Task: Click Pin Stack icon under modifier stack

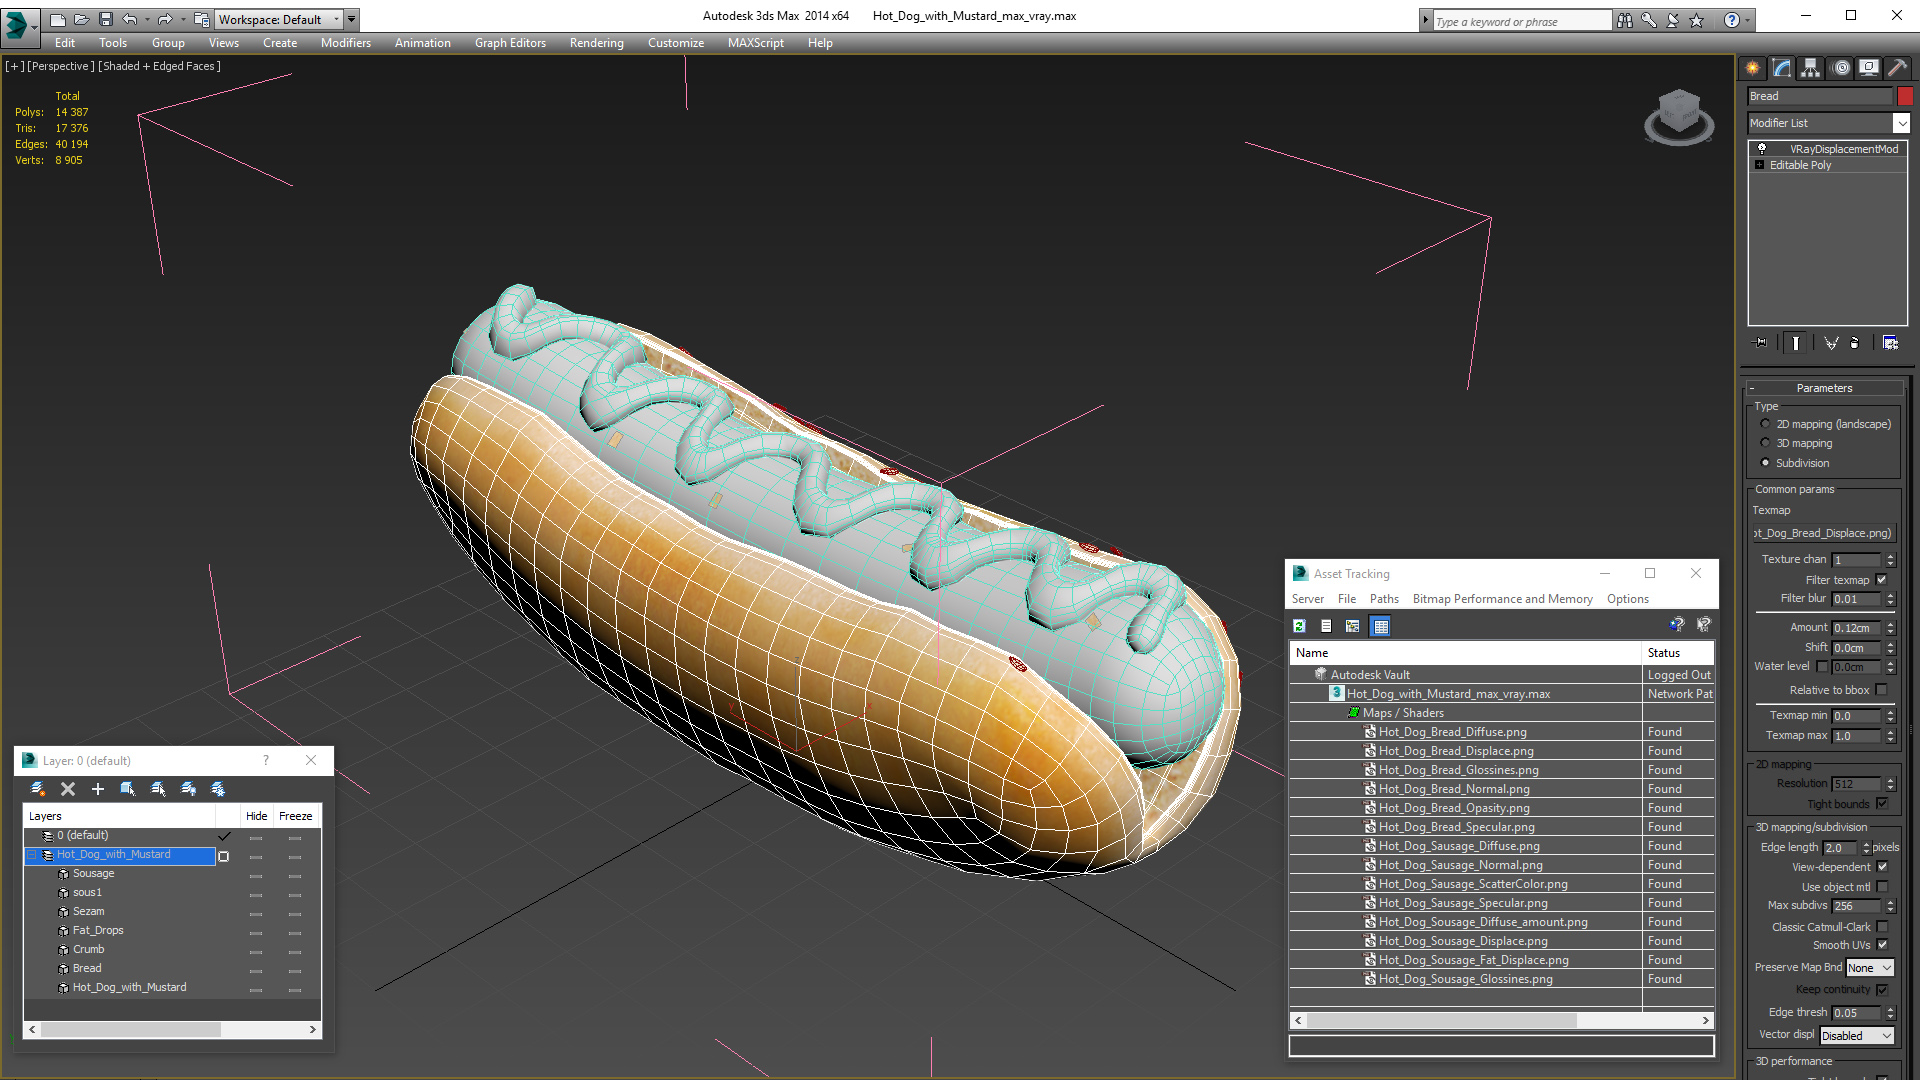Action: click(x=1761, y=343)
